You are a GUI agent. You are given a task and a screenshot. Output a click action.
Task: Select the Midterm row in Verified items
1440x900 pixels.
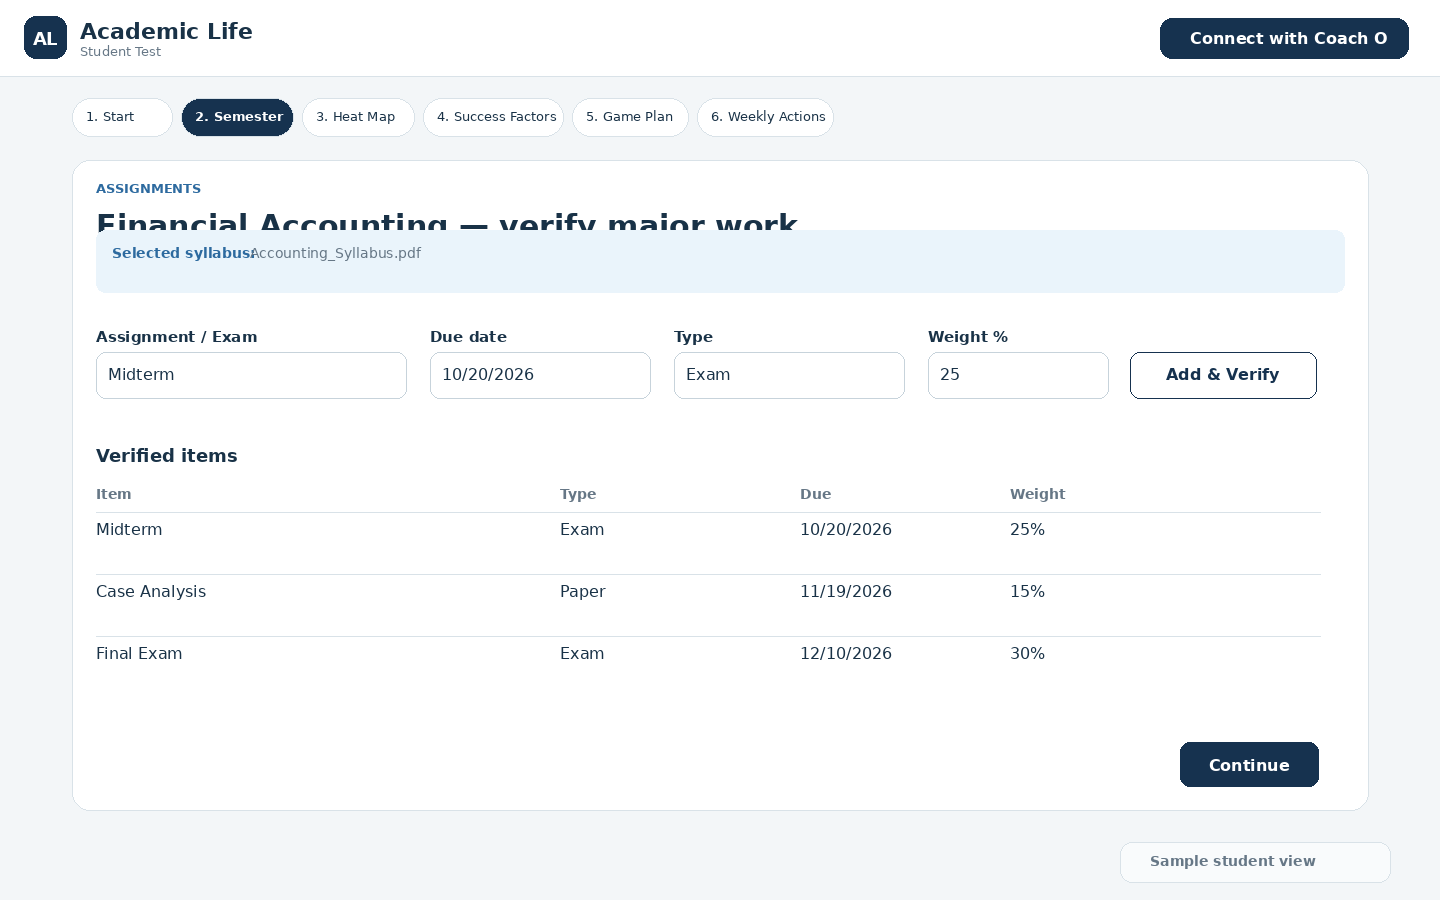click(x=708, y=543)
